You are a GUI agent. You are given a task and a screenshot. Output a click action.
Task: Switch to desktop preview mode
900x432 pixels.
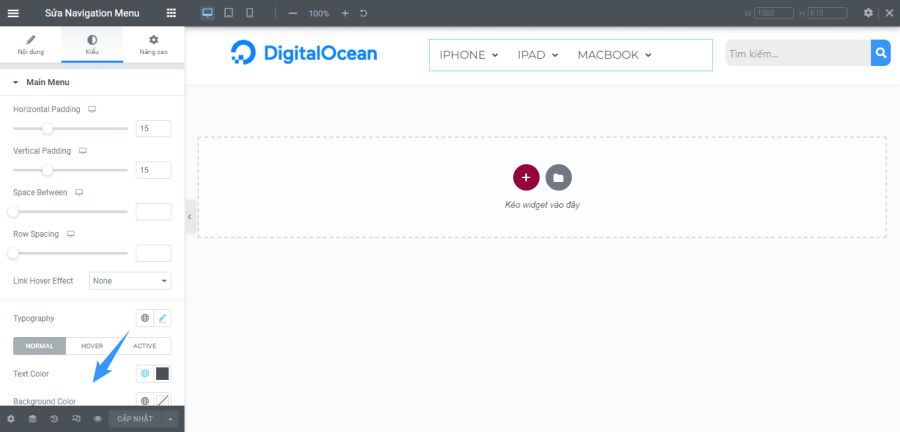click(208, 13)
